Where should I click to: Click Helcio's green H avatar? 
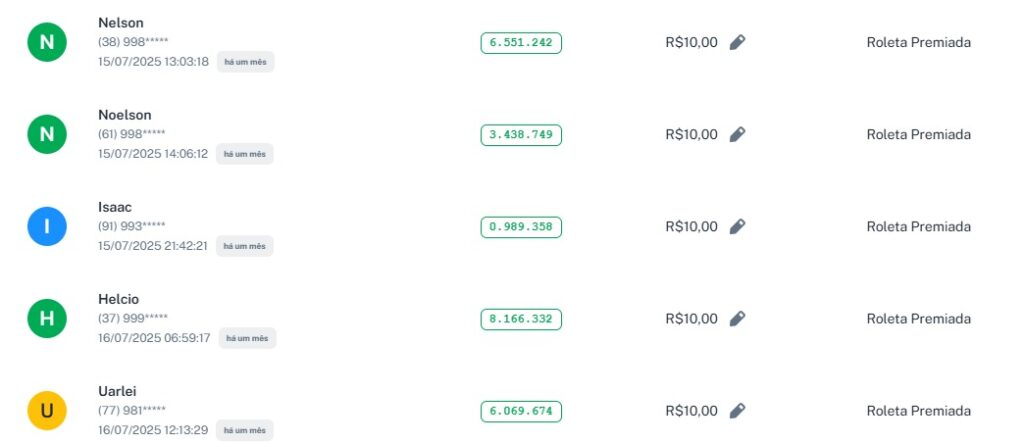[47, 319]
